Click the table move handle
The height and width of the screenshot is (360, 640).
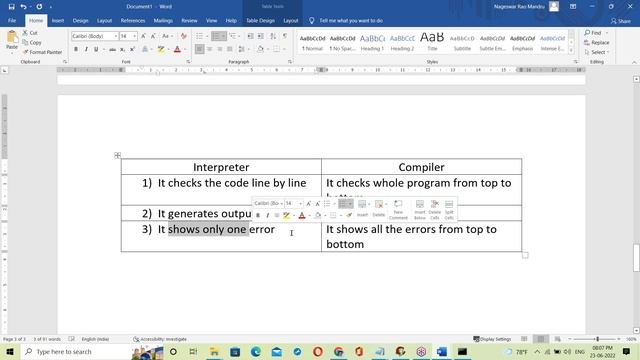(118, 155)
